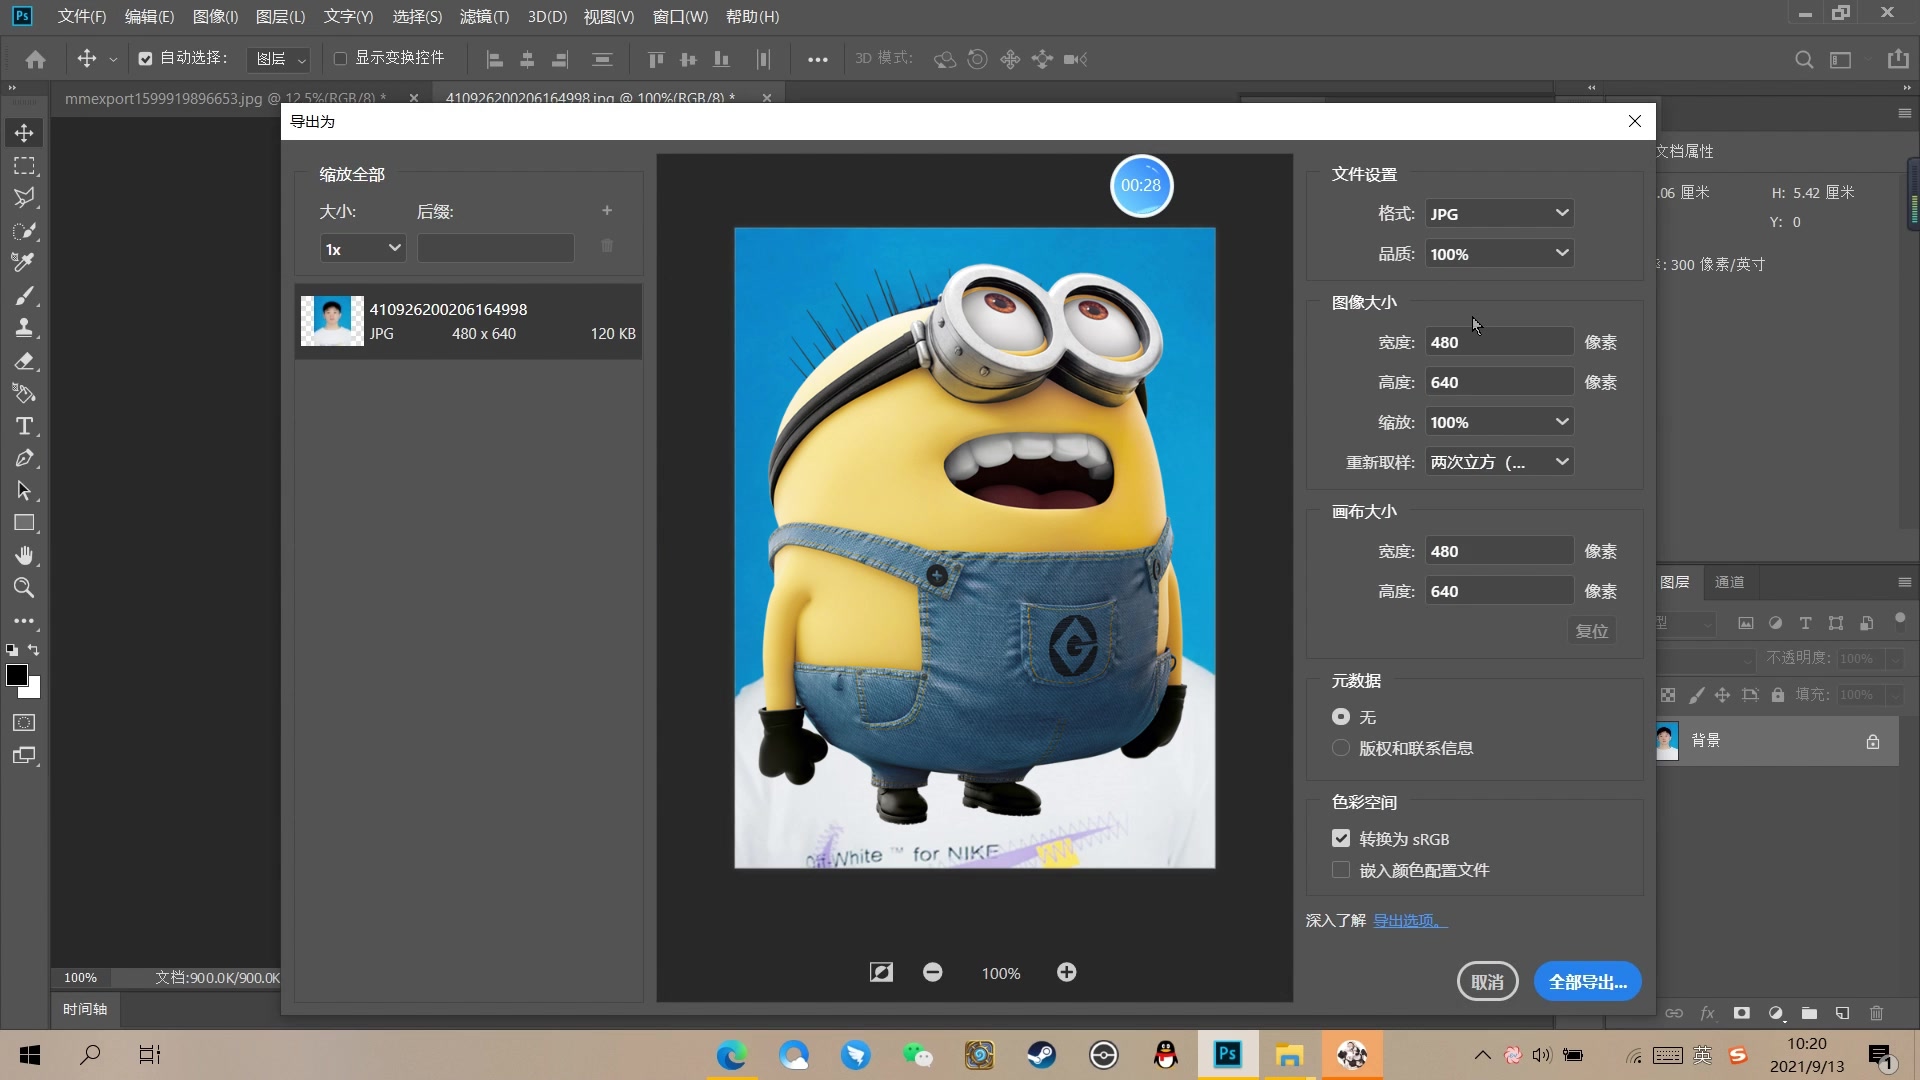
Task: Select the Clone Stamp tool
Action: (x=24, y=328)
